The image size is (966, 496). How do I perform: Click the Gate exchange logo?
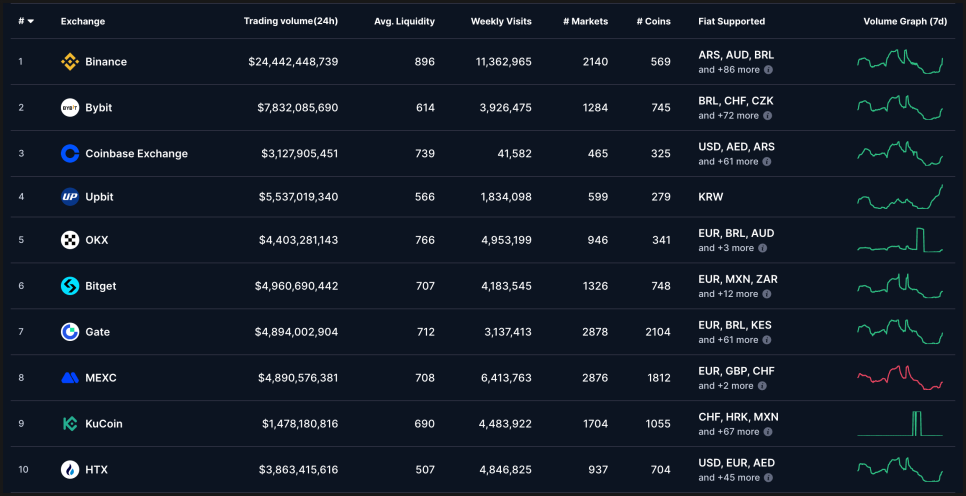[x=70, y=332]
